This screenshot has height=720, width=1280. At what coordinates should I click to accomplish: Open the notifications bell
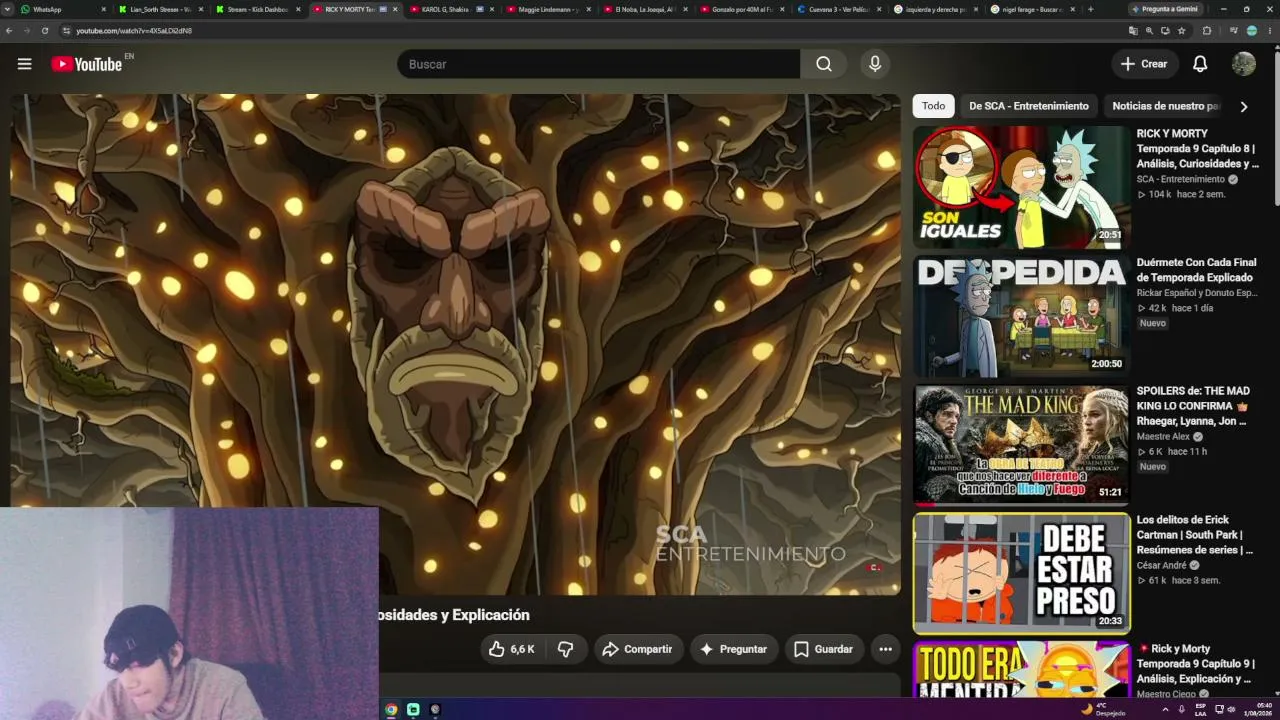tap(1200, 64)
